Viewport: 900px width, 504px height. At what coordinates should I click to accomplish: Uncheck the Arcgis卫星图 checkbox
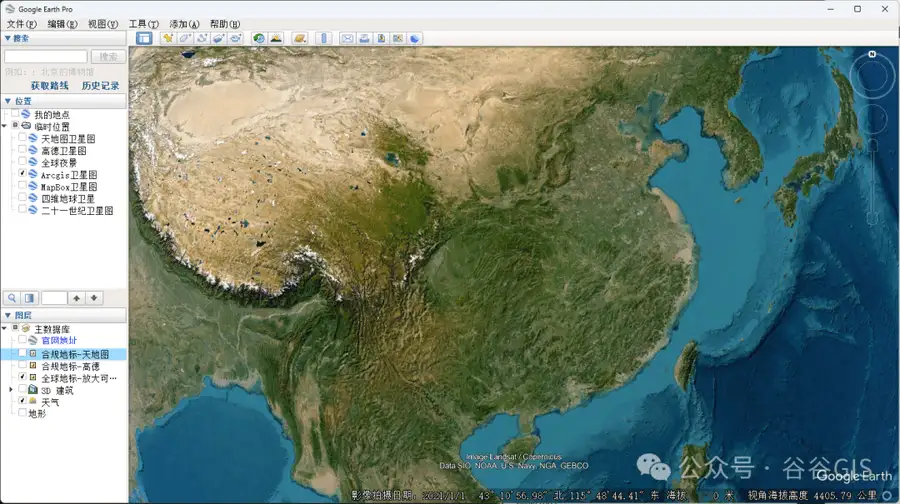coord(22,174)
